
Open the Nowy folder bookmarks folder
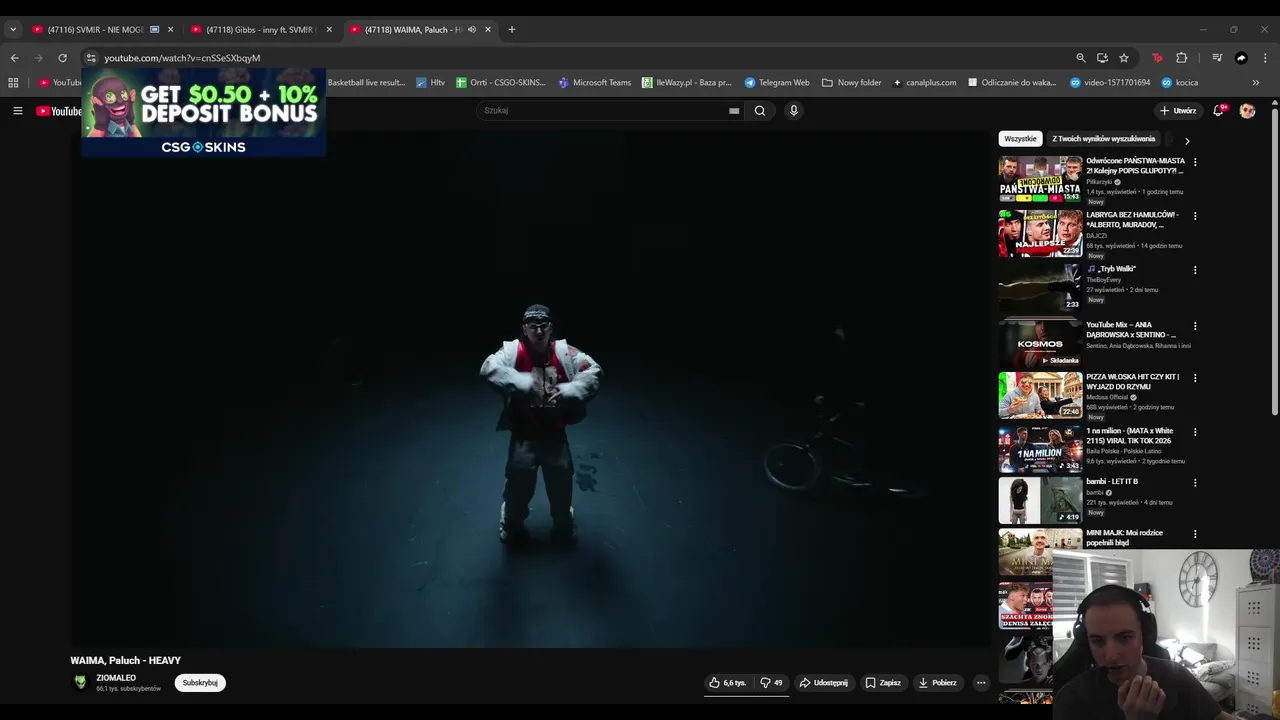(851, 82)
